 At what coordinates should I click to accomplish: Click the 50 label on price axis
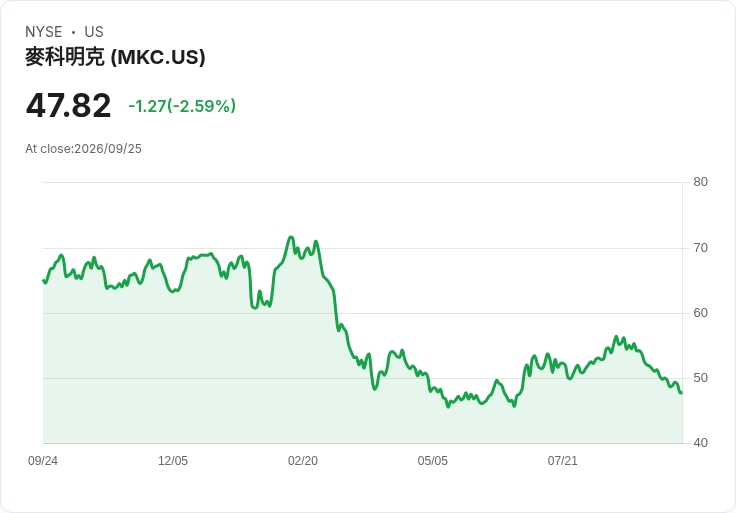coord(700,378)
